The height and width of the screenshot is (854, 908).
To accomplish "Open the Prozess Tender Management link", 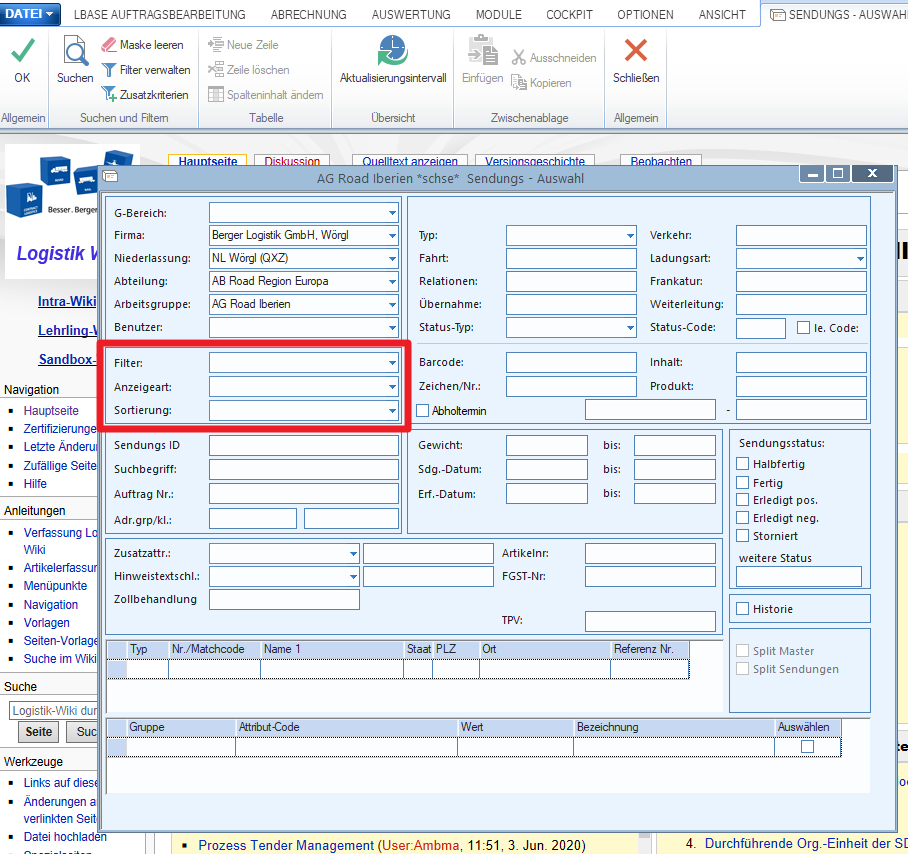I will [286, 845].
